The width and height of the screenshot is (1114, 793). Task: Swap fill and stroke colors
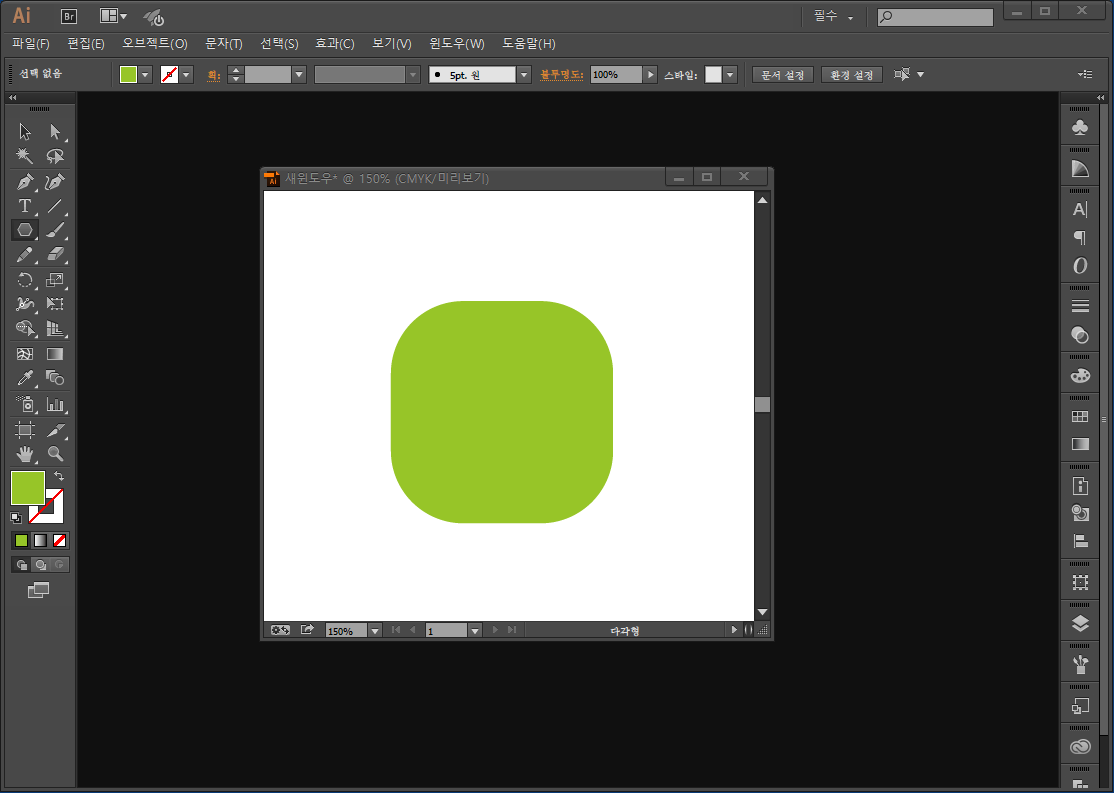59,476
